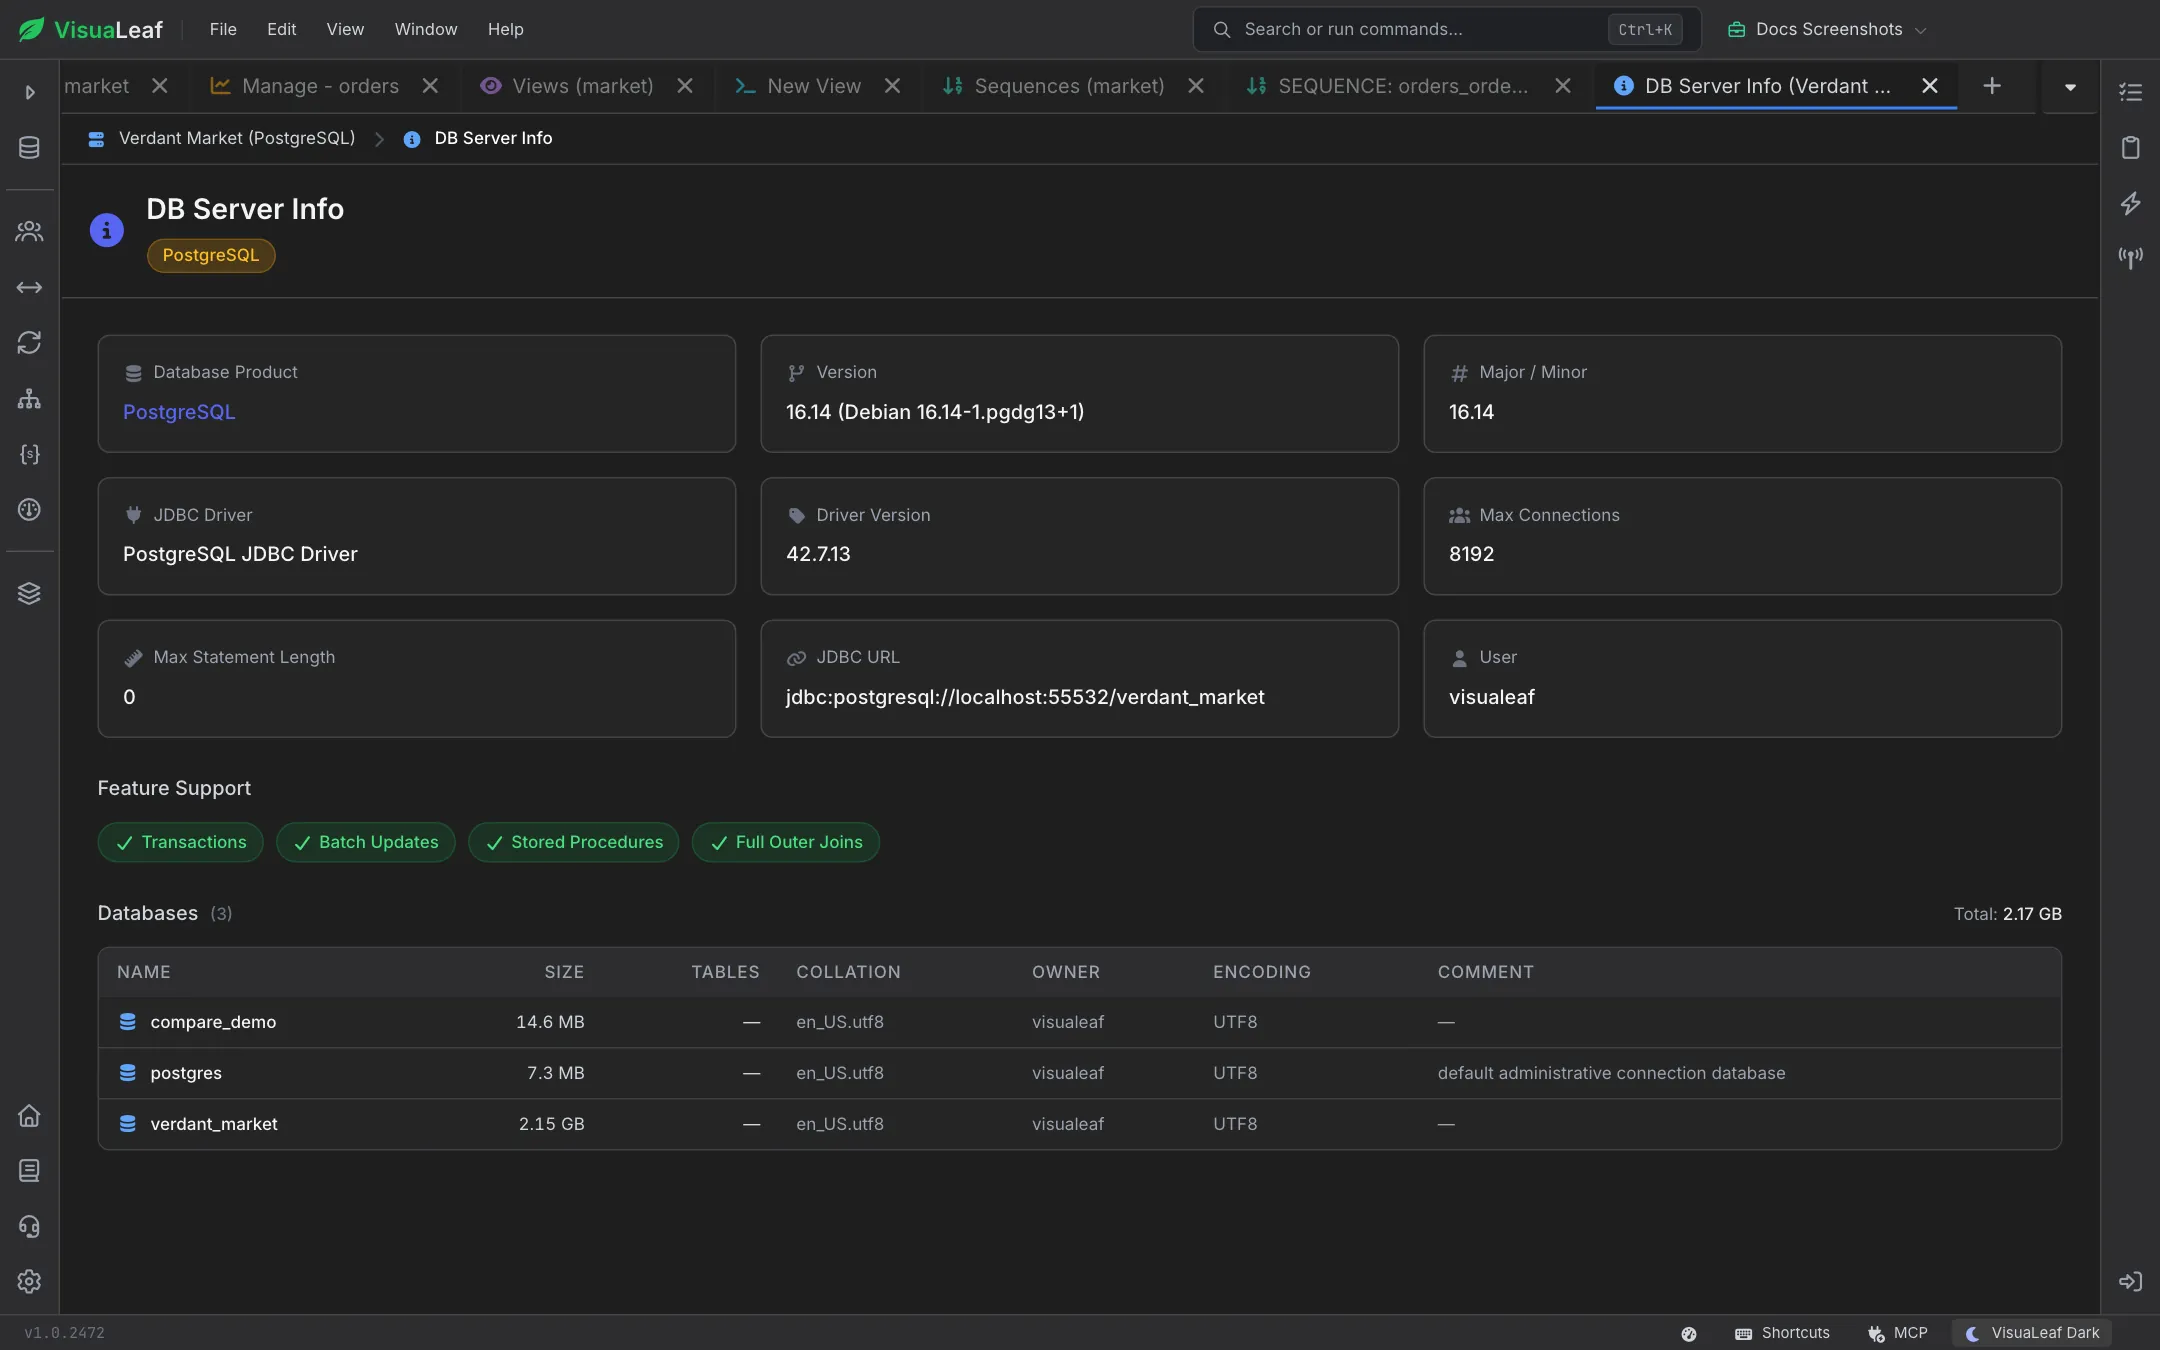Open the clipboard icon in right panel
This screenshot has width=2160, height=1350.
pos(2131,148)
